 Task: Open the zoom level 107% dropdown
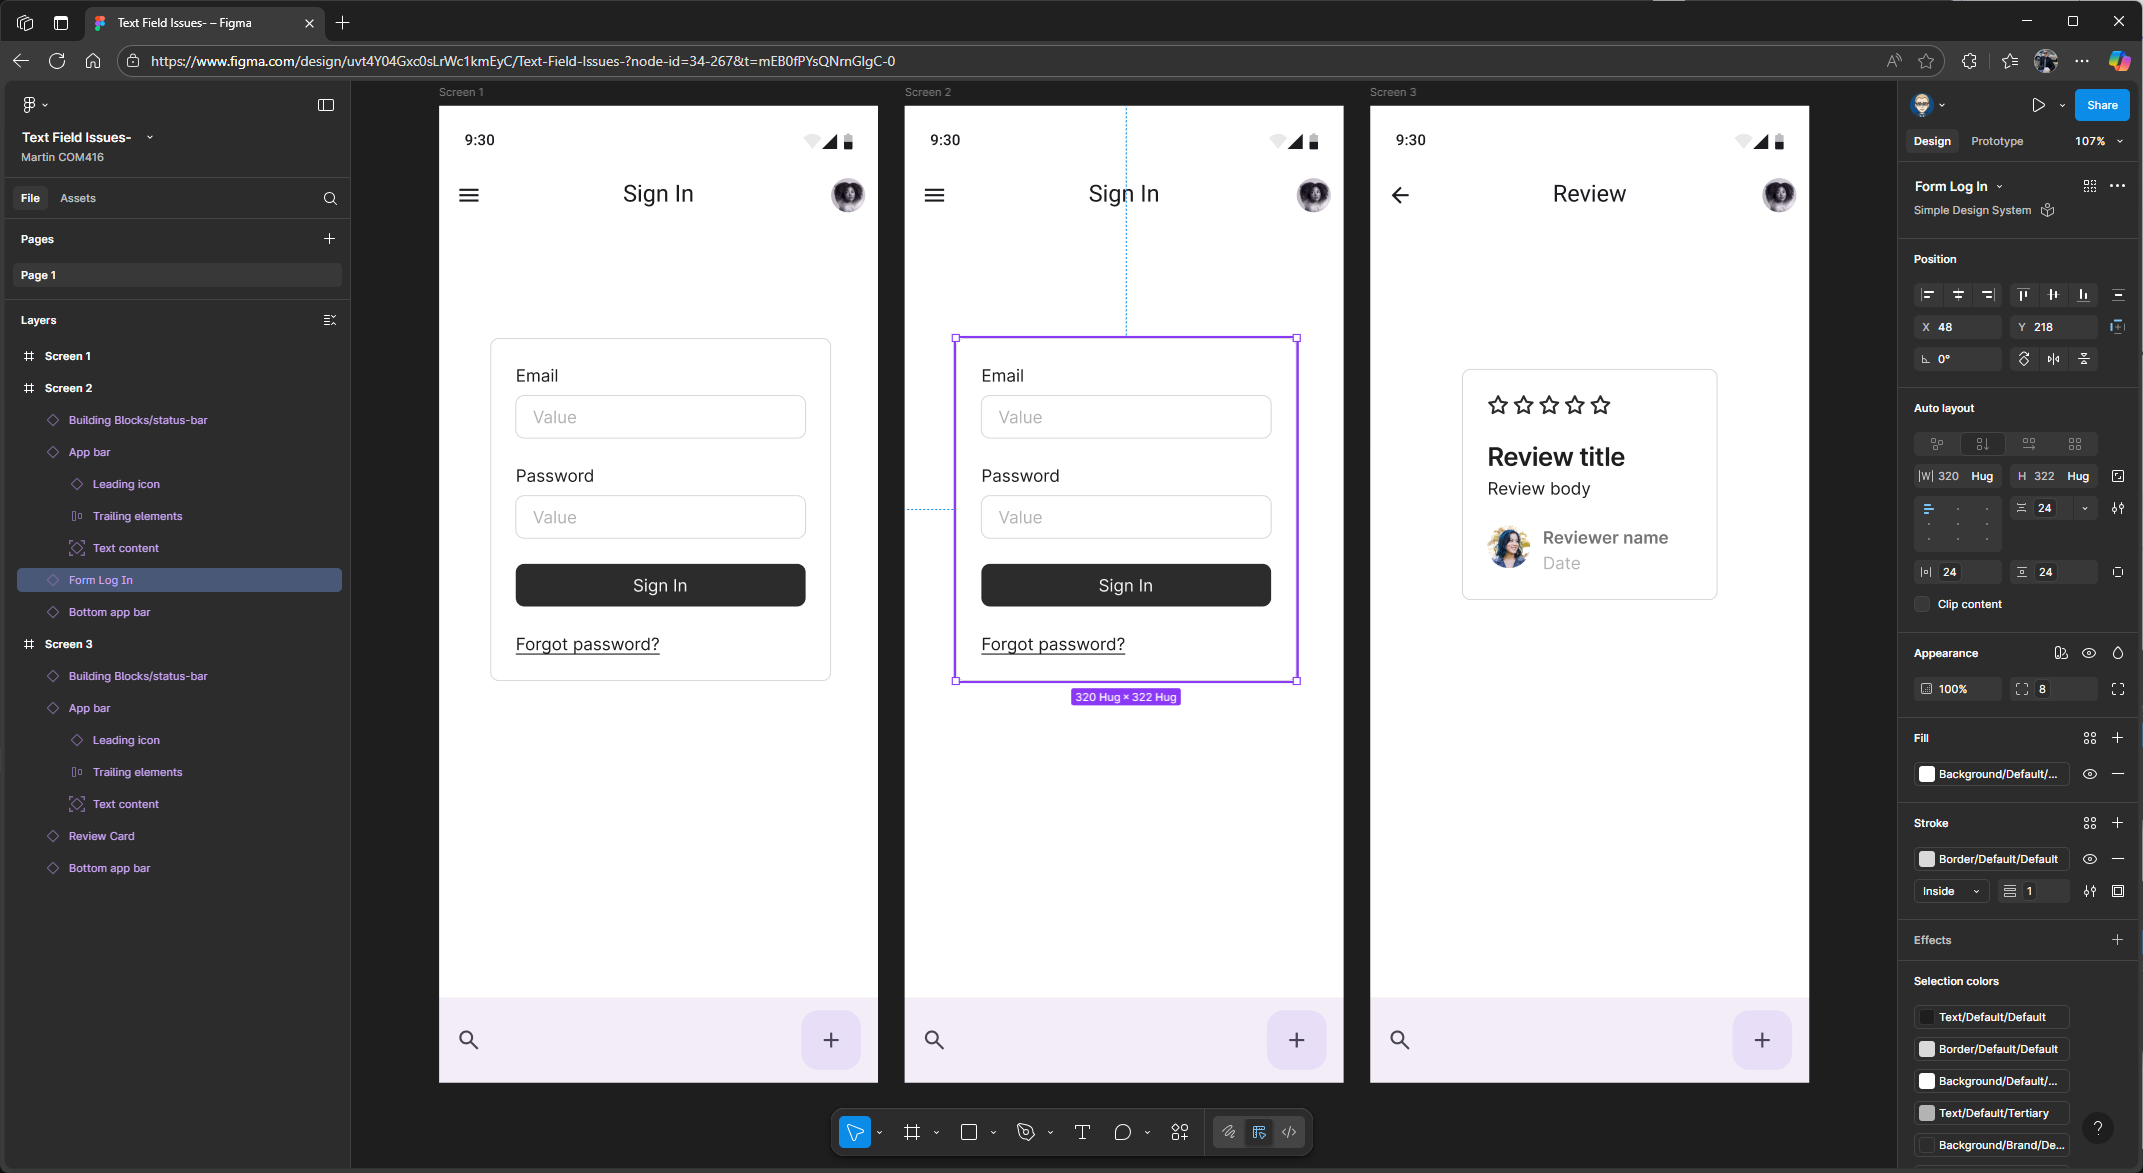click(2098, 141)
